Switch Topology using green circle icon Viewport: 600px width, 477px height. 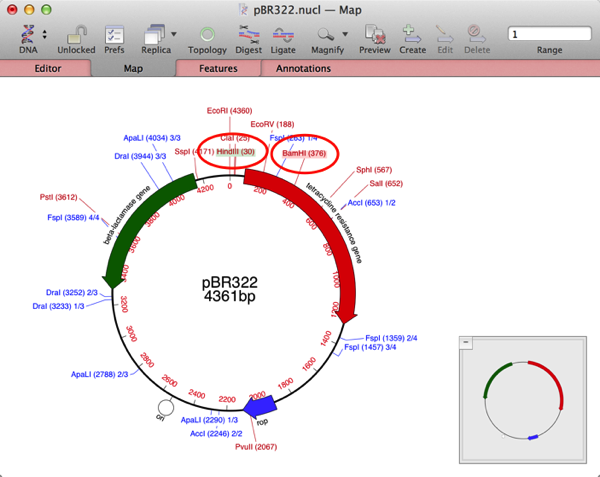pyautogui.click(x=207, y=34)
